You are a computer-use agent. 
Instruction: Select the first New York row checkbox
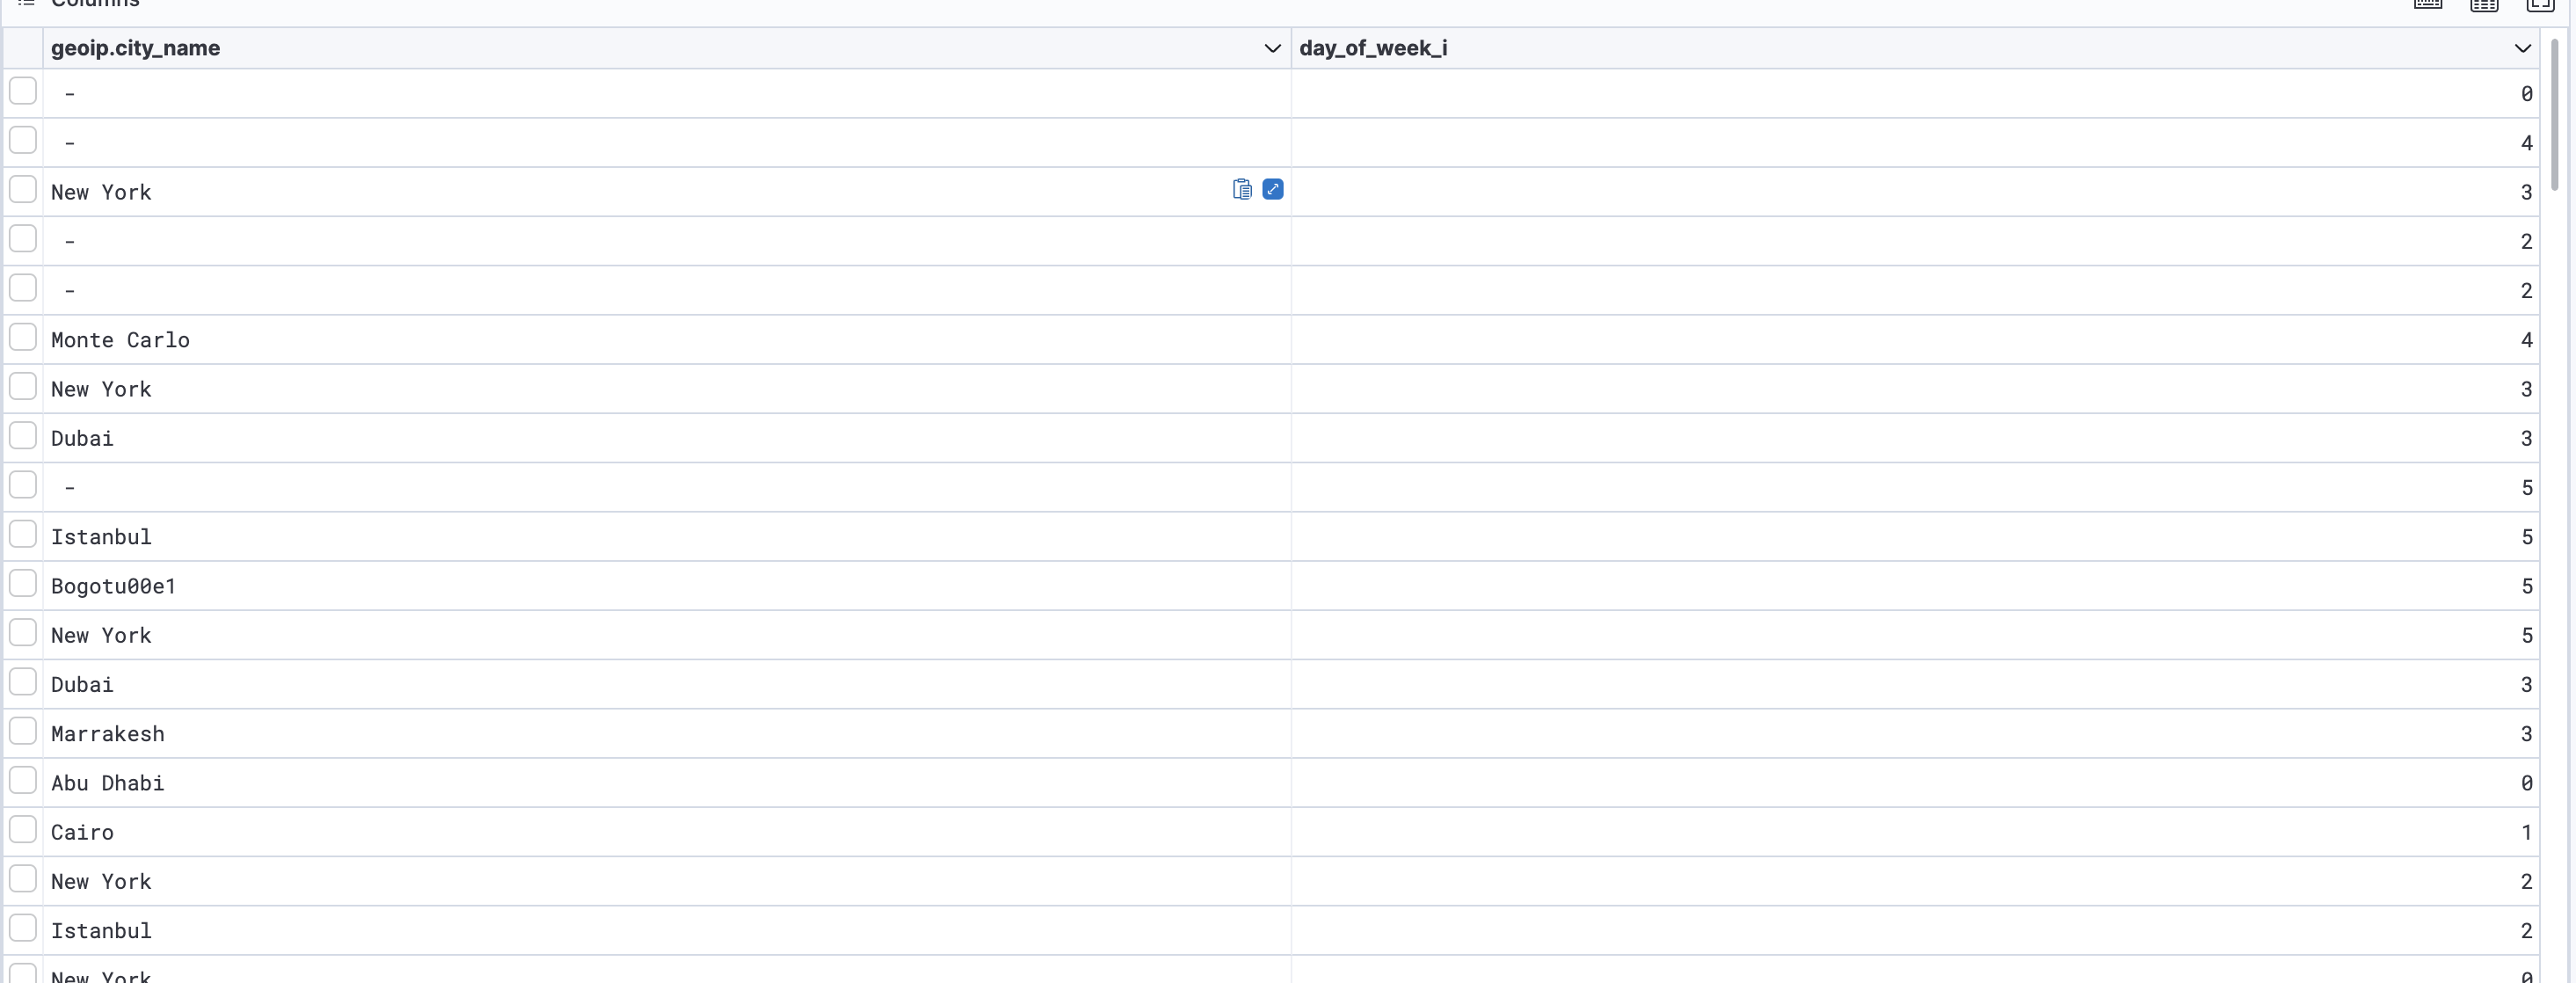(22, 189)
